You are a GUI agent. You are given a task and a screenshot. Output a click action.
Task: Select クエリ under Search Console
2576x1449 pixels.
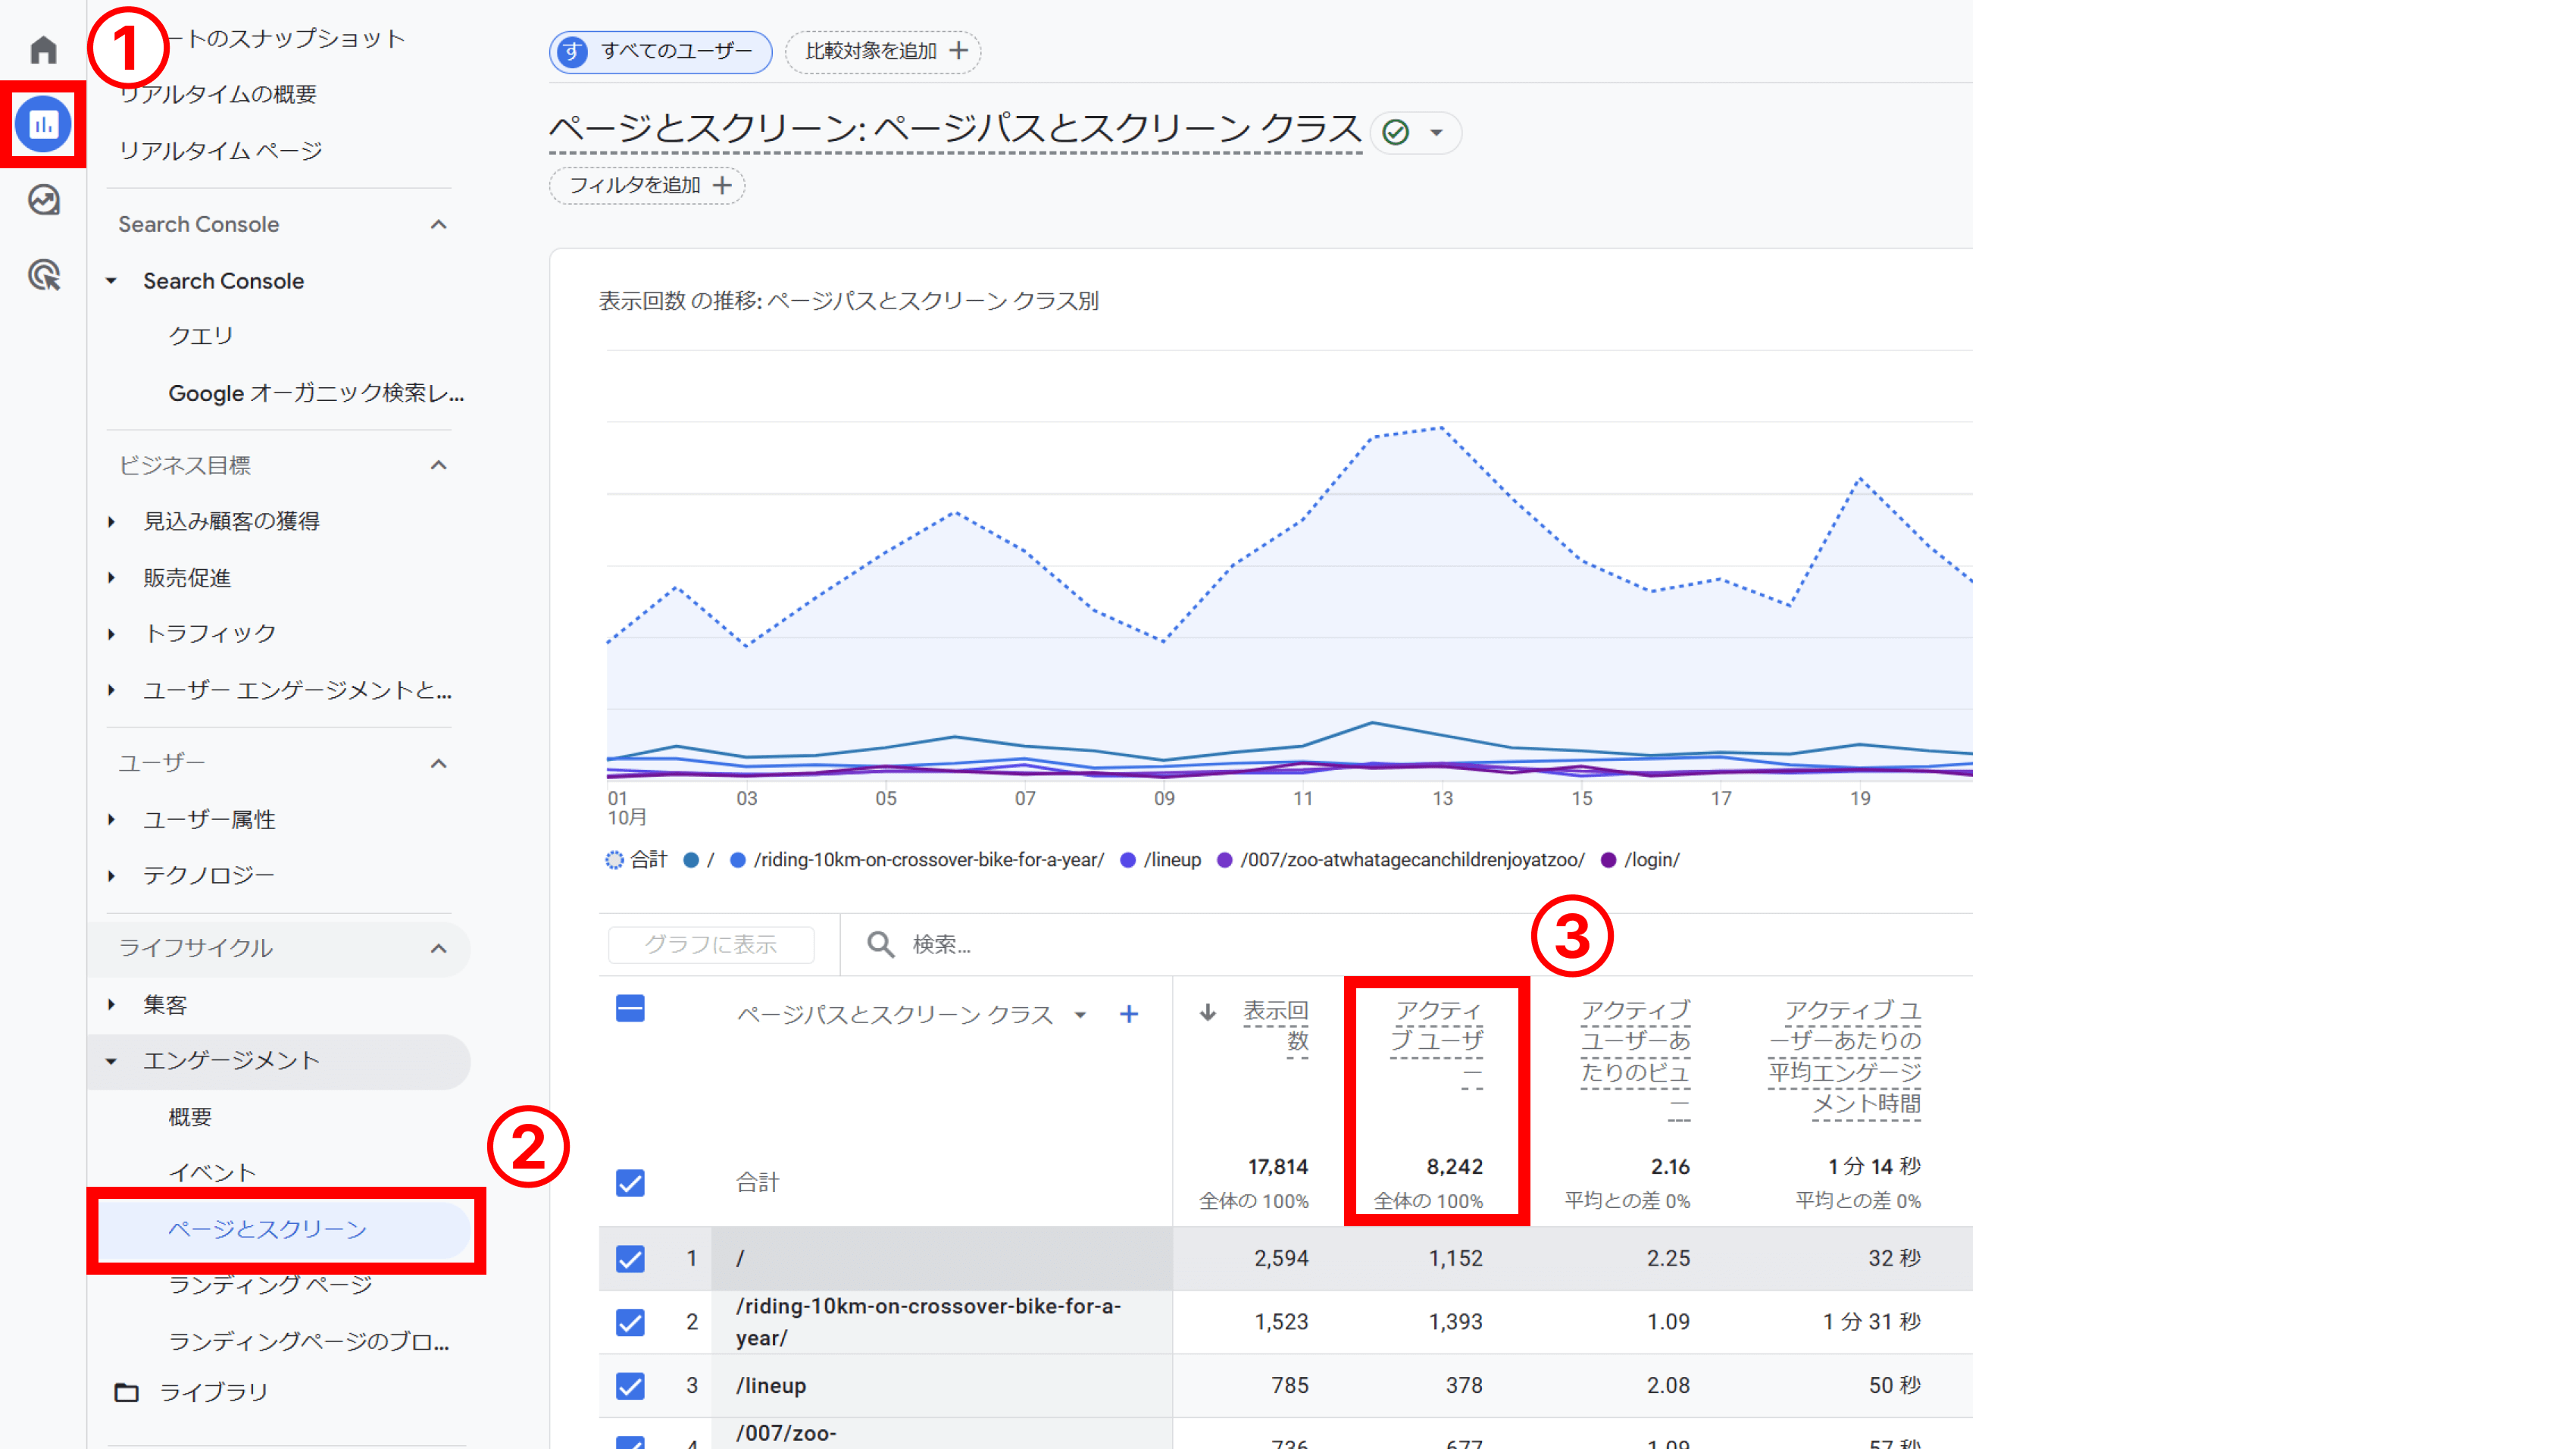pyautogui.click(x=199, y=336)
